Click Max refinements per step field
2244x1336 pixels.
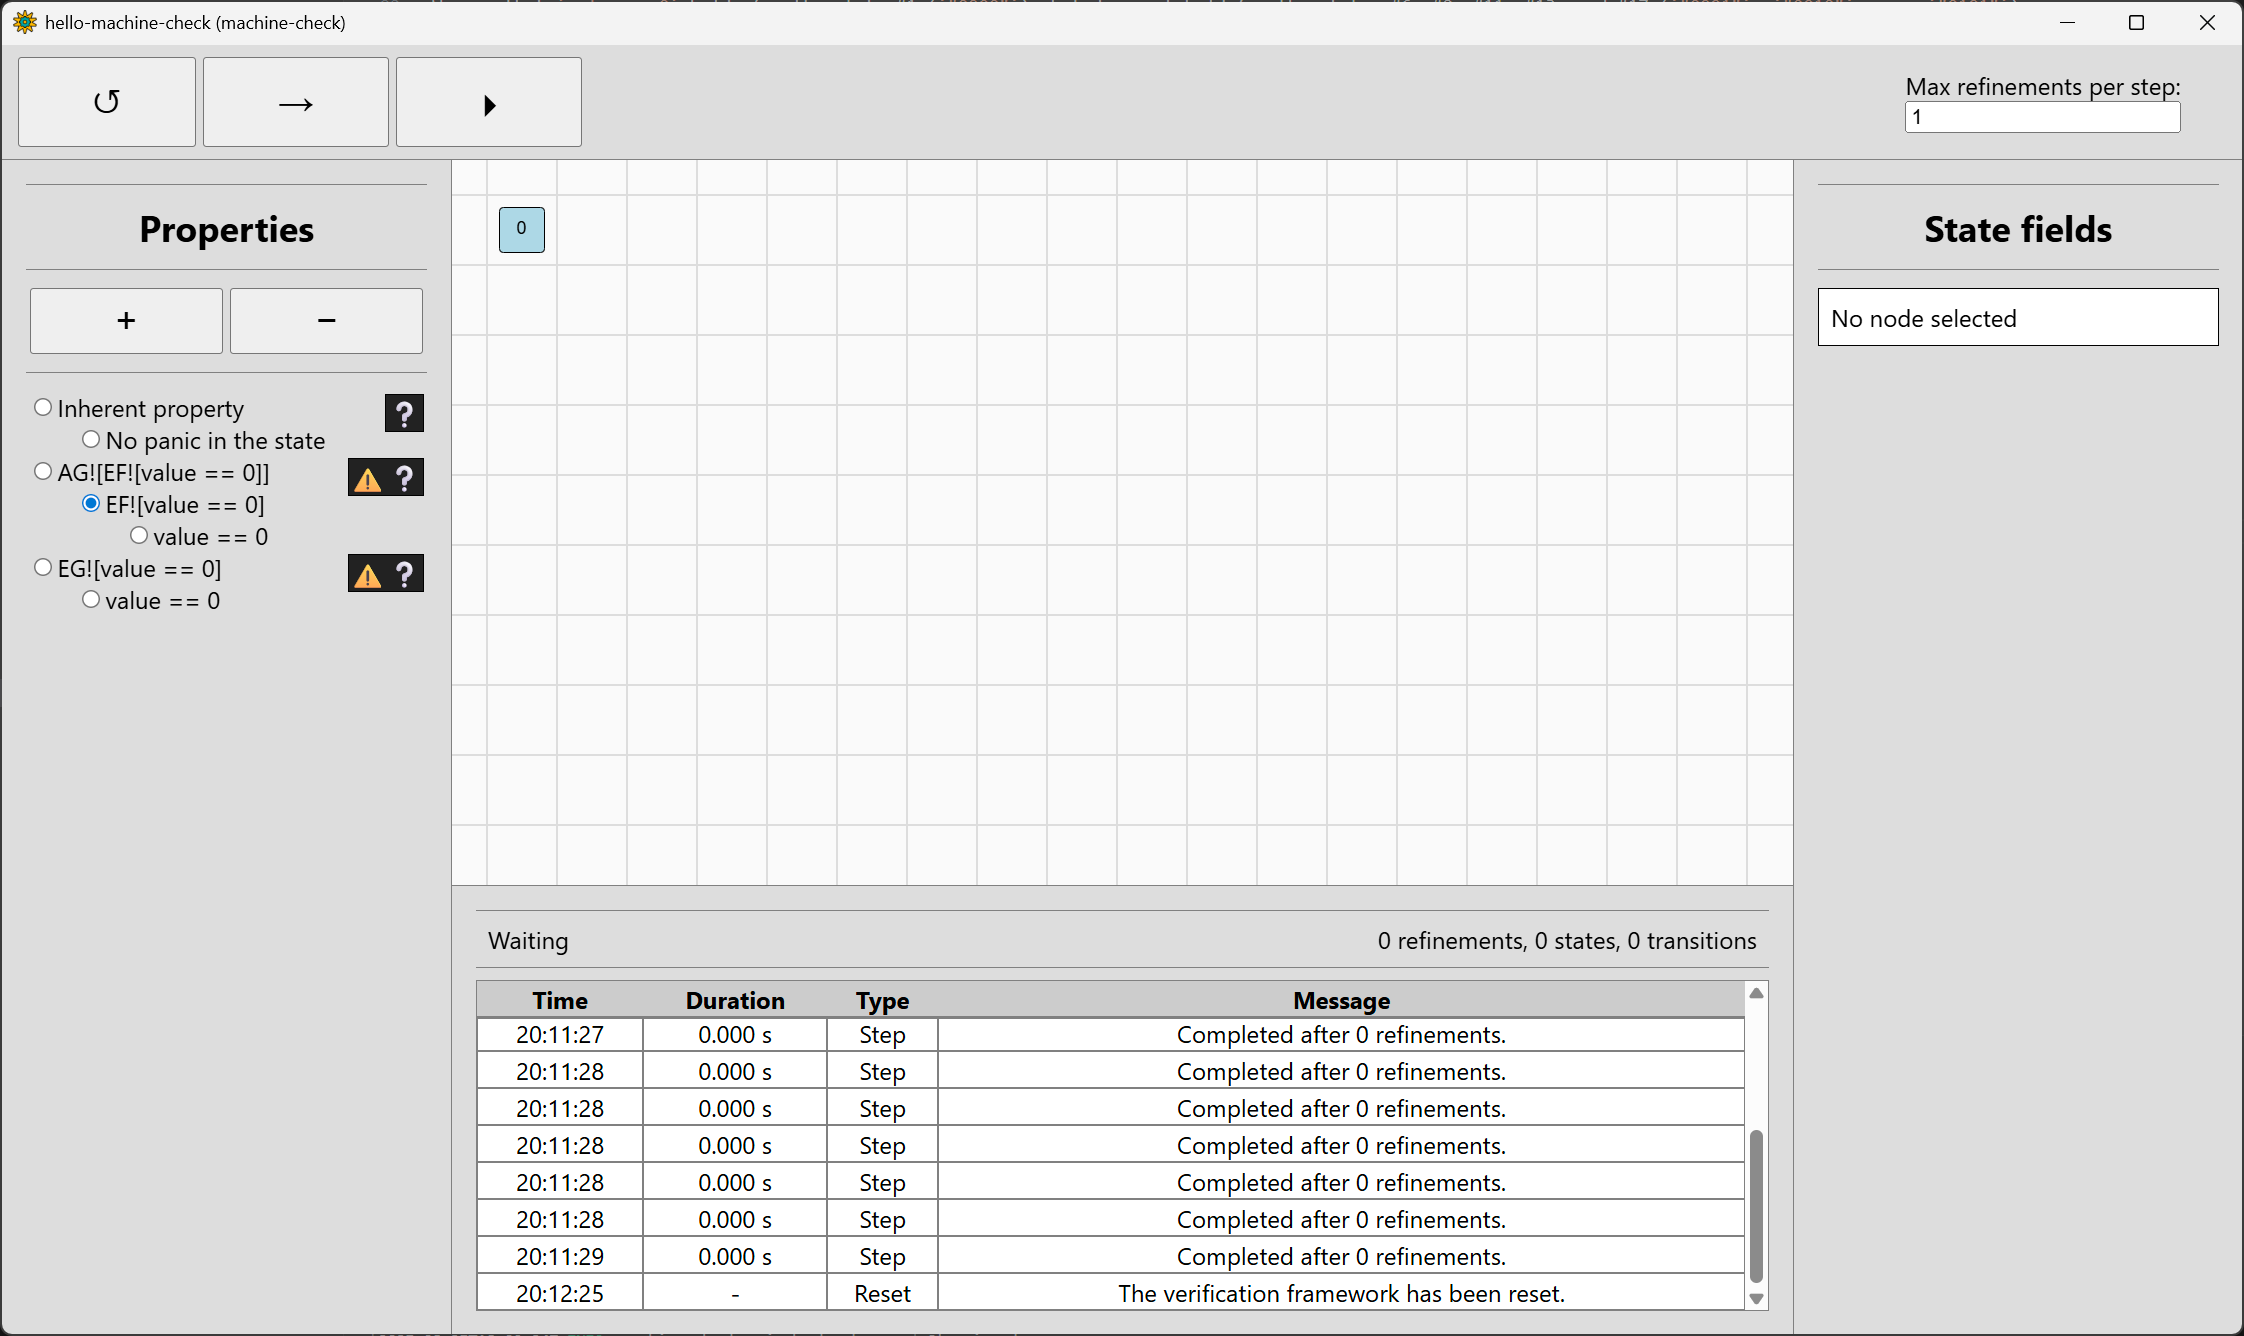coord(2041,117)
